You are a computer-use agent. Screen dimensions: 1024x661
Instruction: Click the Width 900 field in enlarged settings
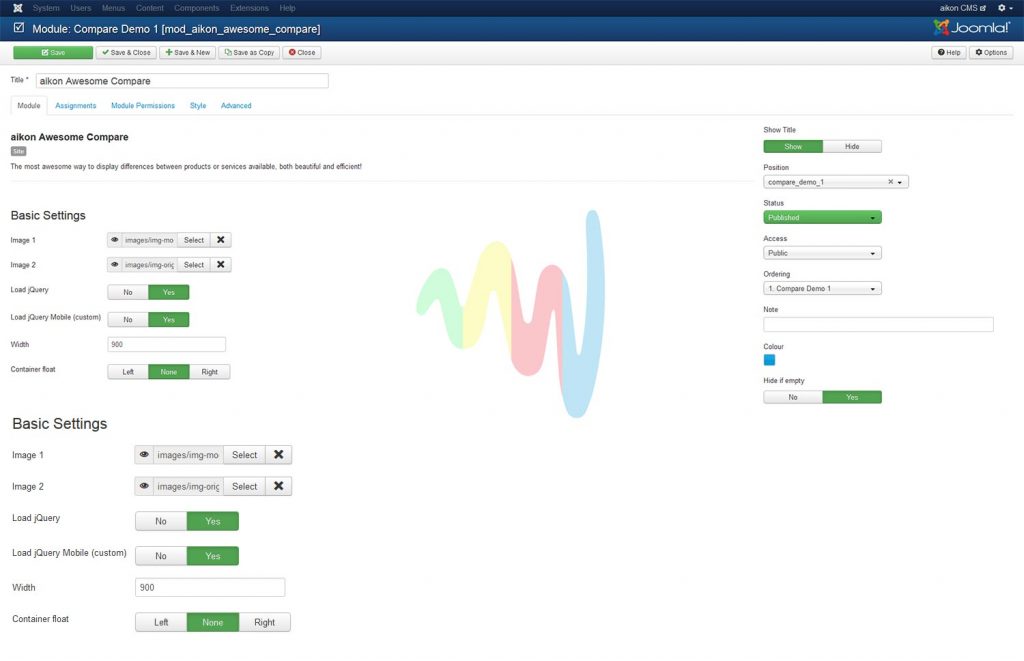210,587
